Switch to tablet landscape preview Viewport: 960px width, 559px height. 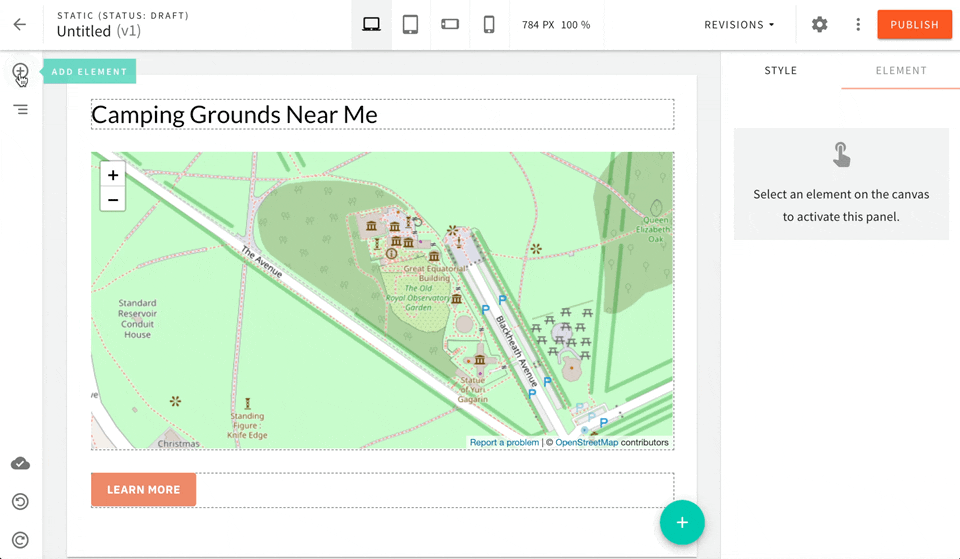pos(450,25)
